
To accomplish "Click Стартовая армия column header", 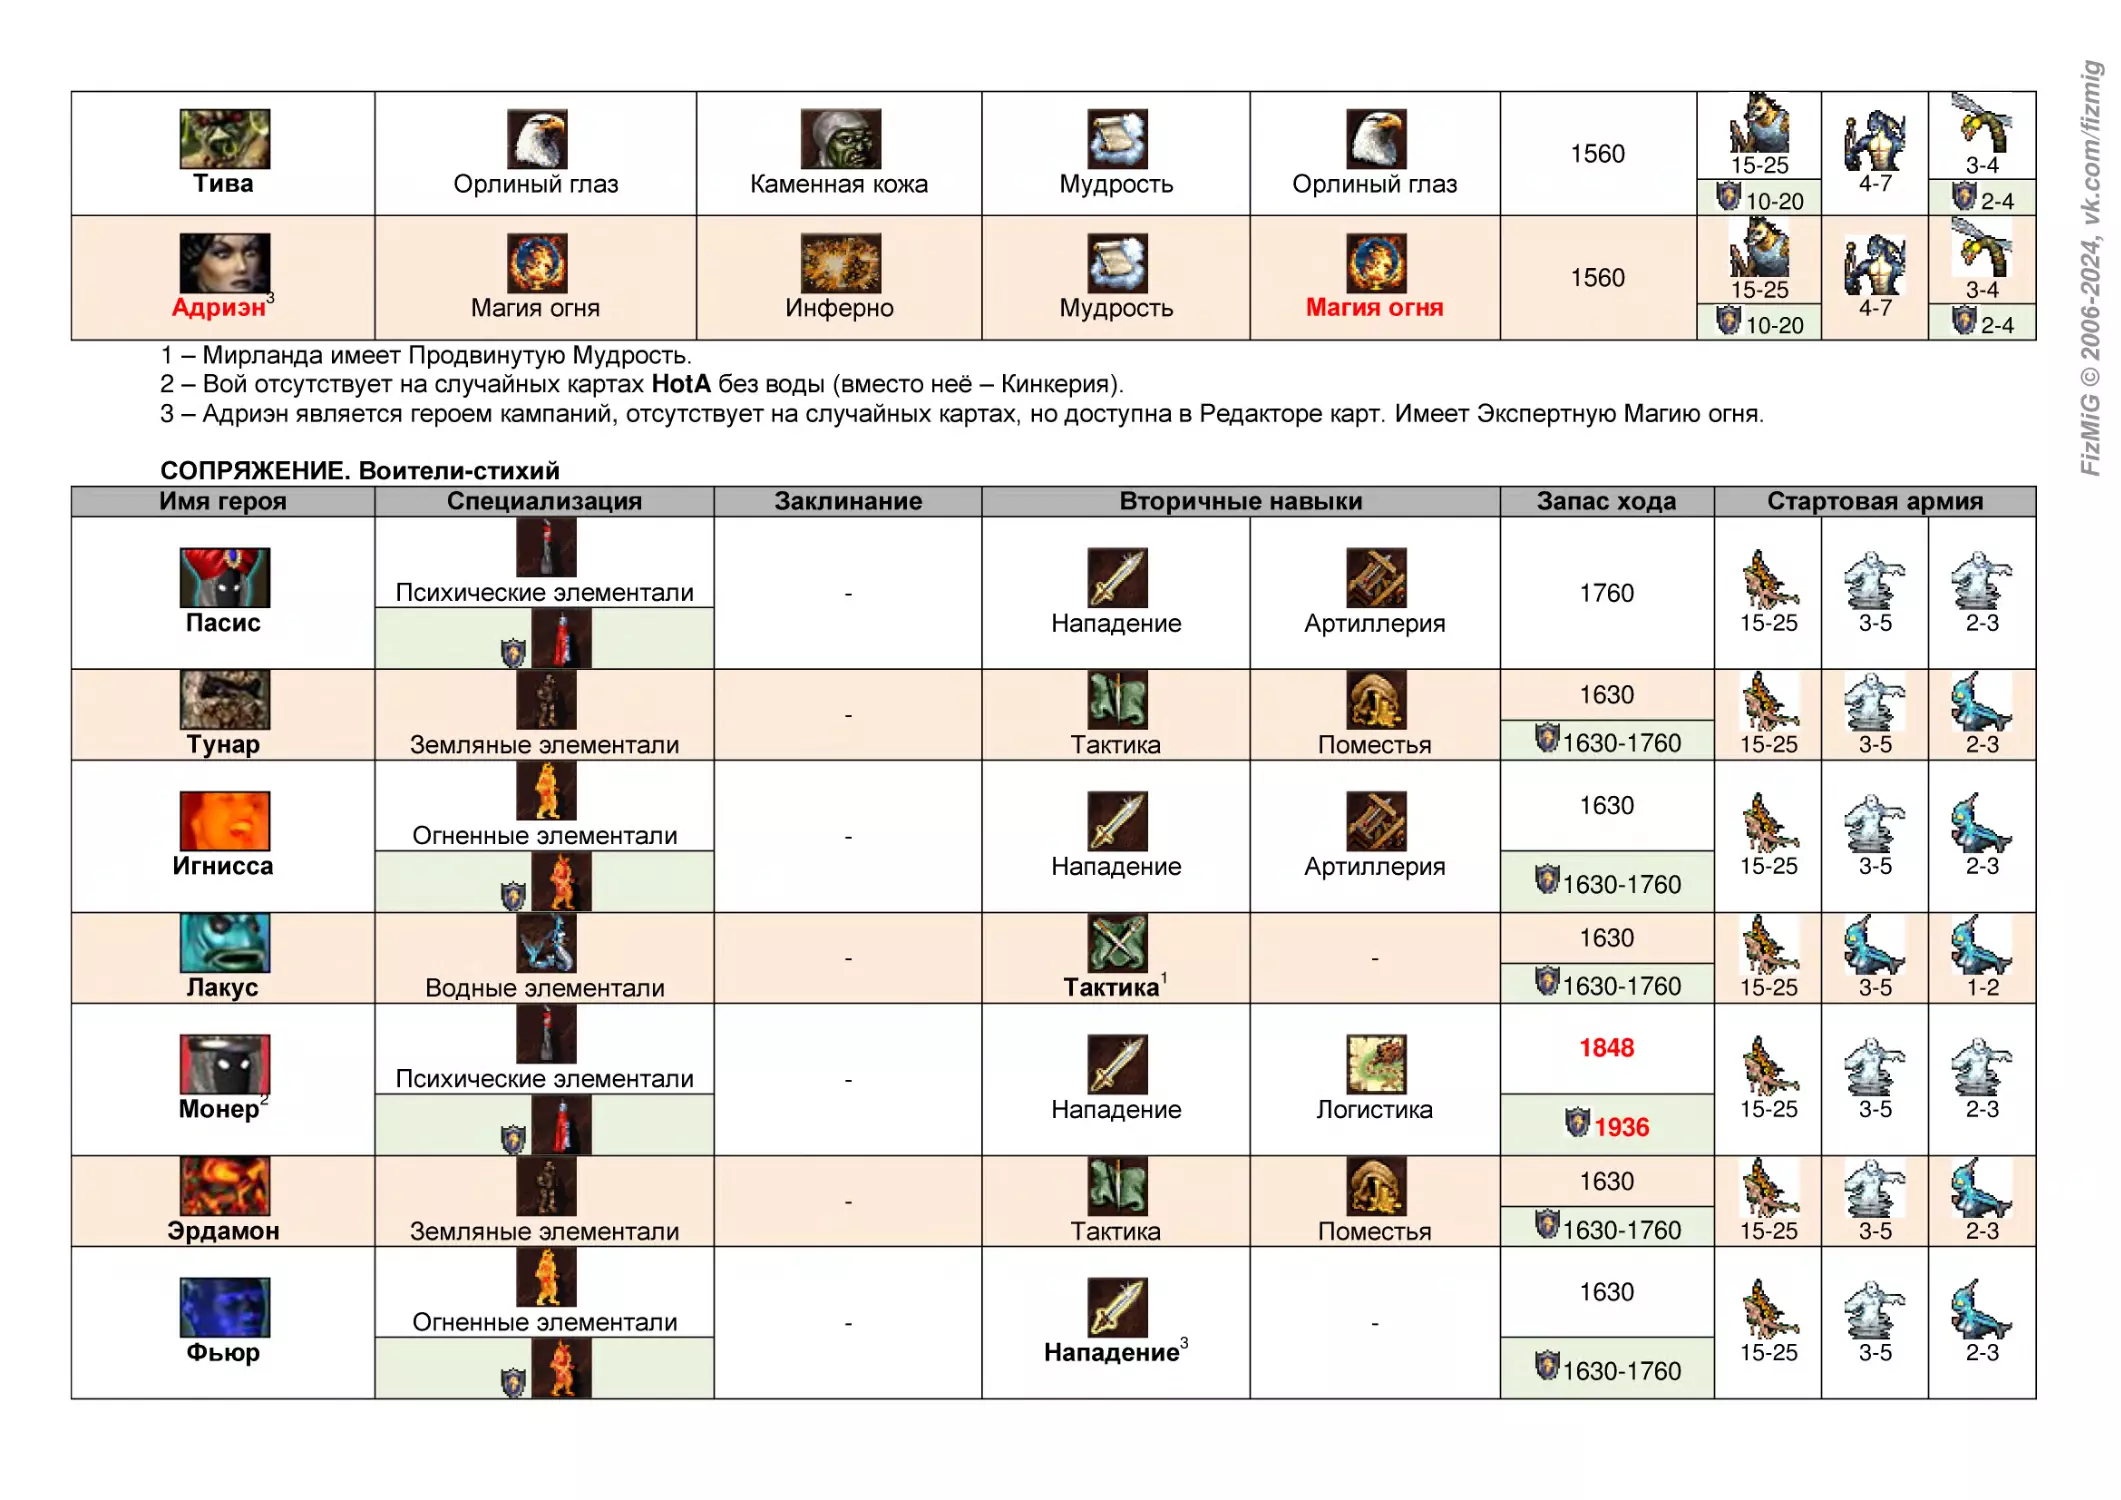I will click(x=1875, y=501).
